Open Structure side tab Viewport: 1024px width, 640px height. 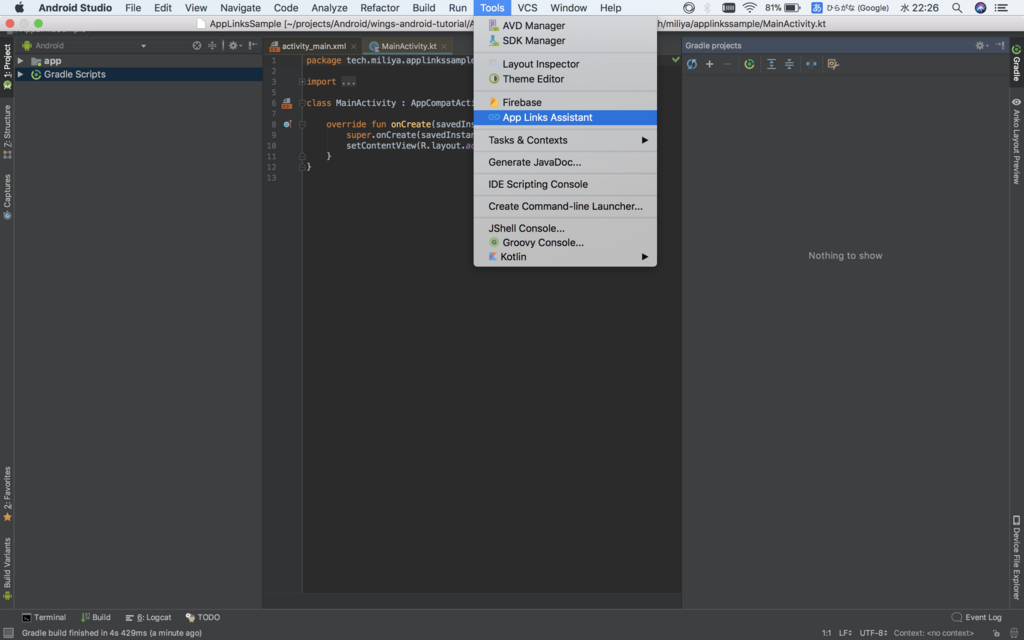click(x=7, y=132)
